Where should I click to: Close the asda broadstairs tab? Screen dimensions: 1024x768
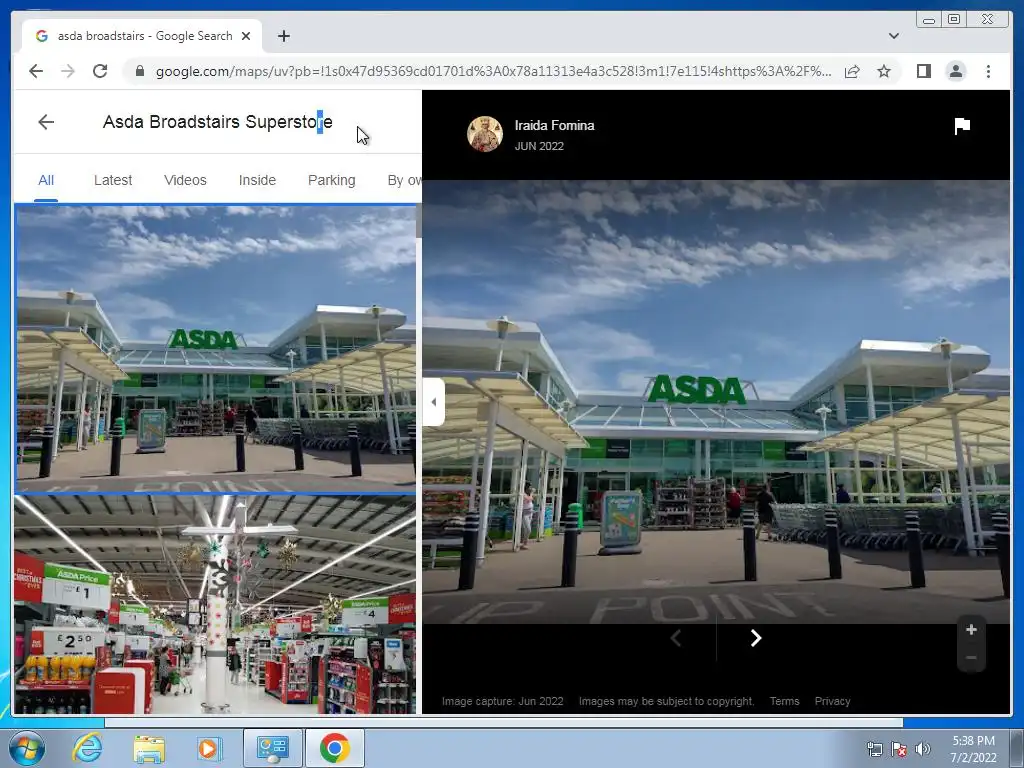pos(246,36)
